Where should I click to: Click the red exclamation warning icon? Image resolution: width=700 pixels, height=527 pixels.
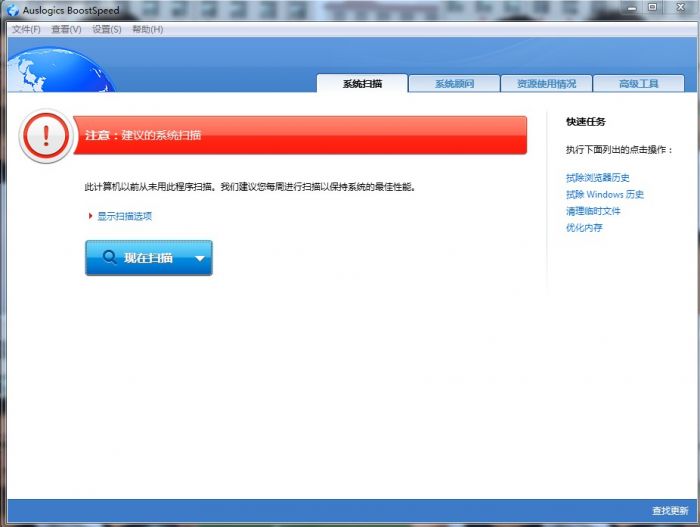46,135
